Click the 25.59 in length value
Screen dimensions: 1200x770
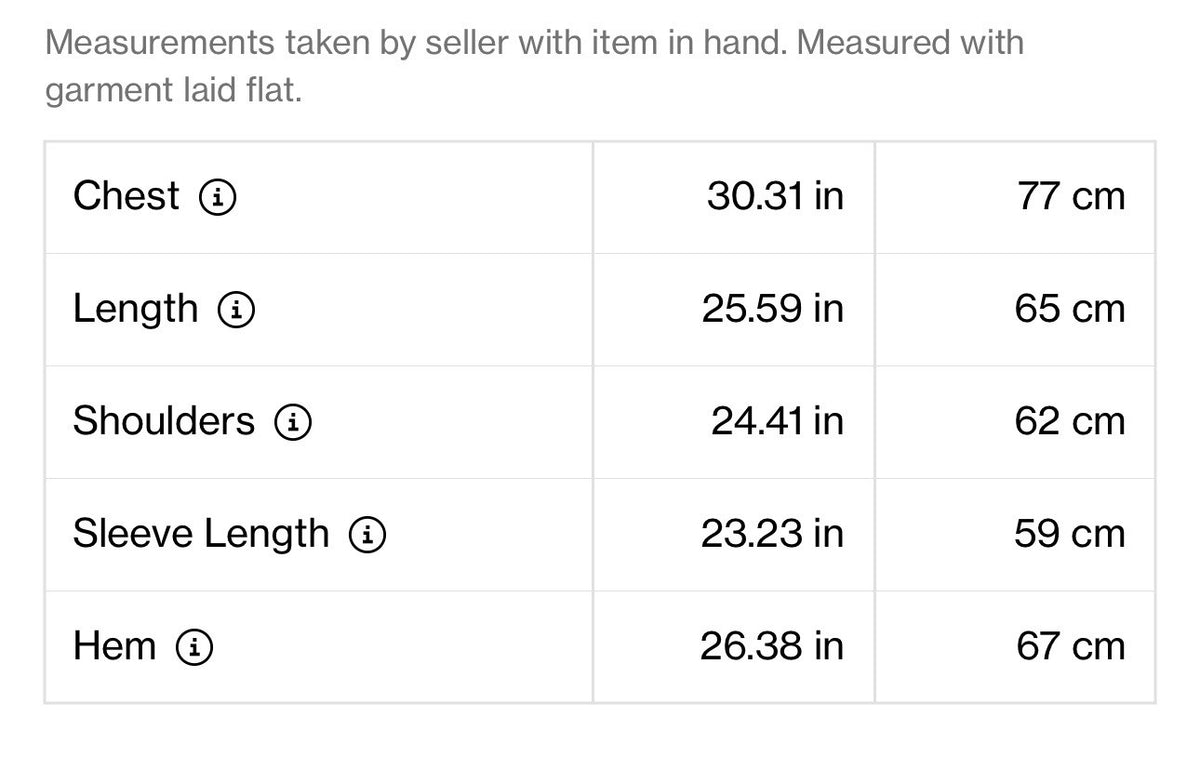click(772, 309)
